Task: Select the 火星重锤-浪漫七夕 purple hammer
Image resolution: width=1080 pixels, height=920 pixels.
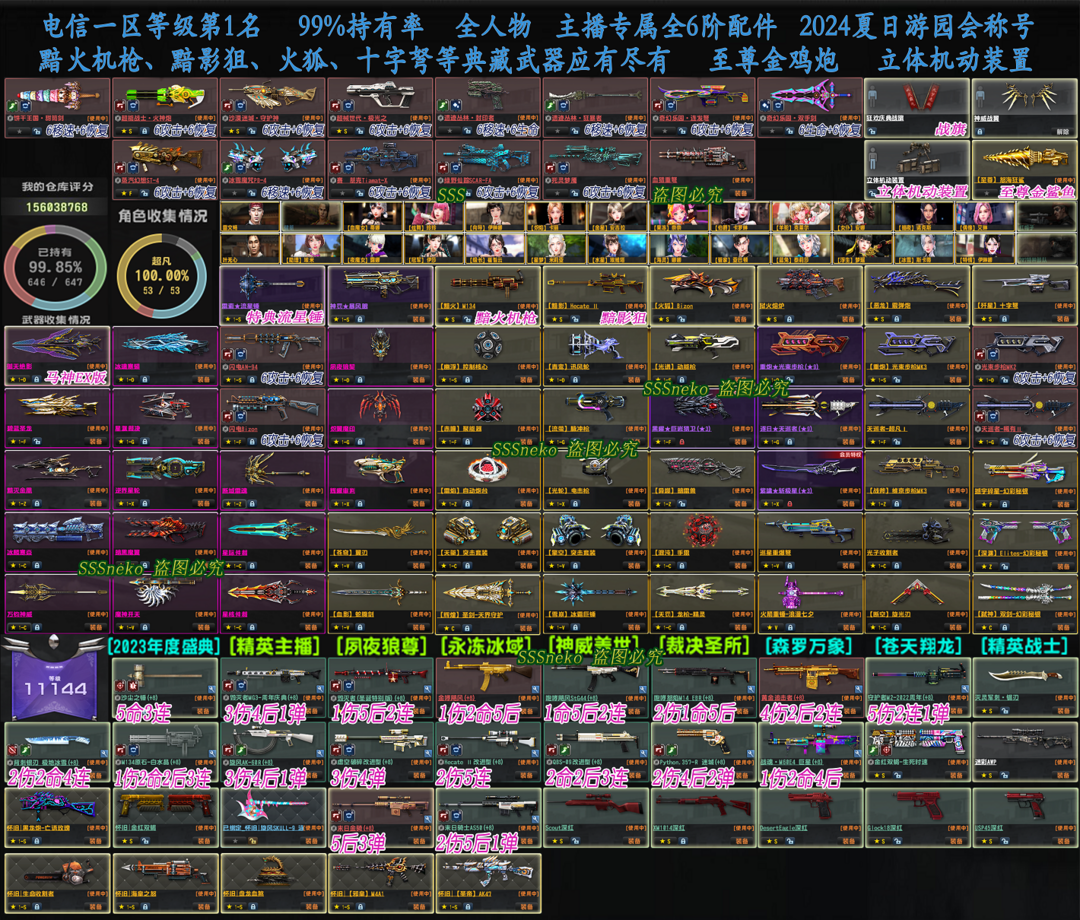Action: pyautogui.click(x=810, y=604)
